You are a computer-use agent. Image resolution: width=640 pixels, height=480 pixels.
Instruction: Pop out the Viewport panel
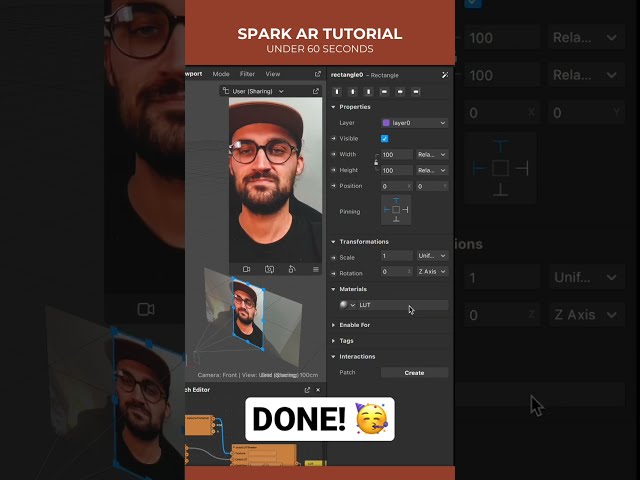click(x=318, y=74)
